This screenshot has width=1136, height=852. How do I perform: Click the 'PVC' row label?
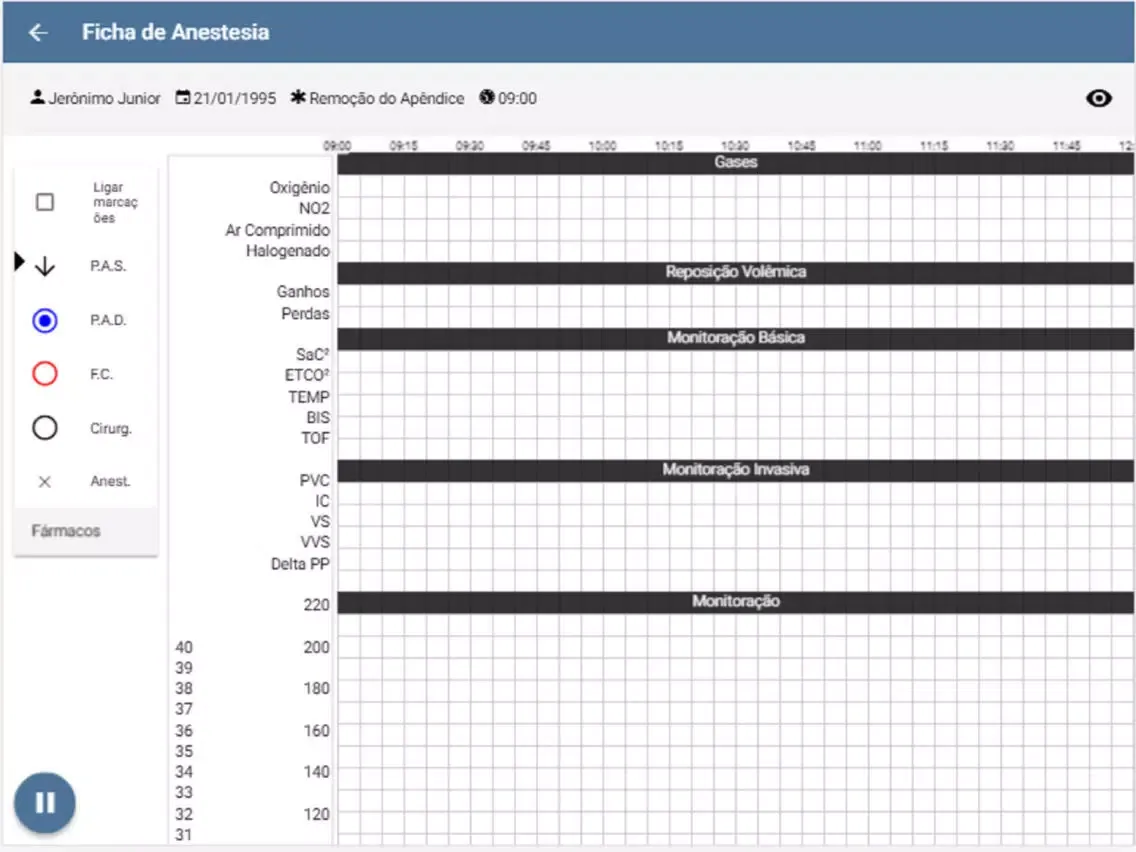[x=314, y=480]
